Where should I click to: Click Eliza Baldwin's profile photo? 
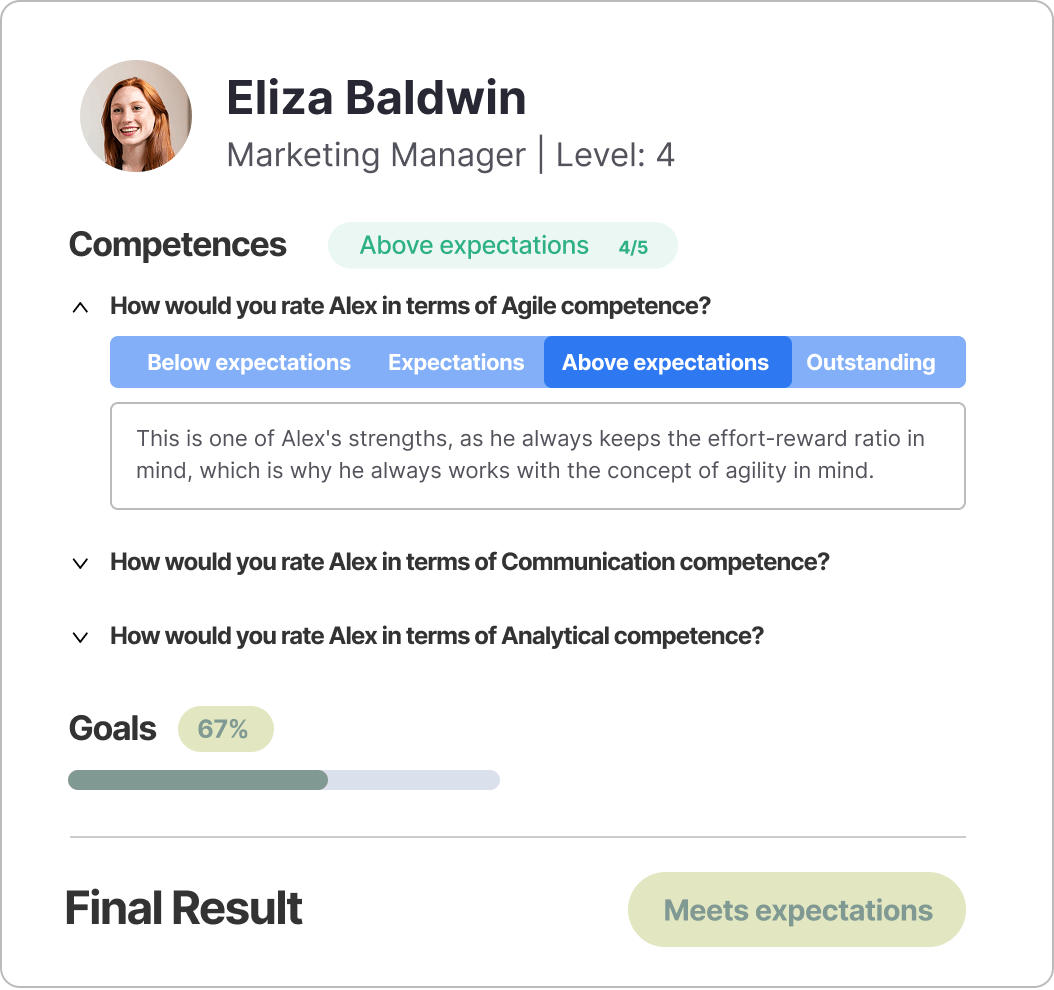135,116
